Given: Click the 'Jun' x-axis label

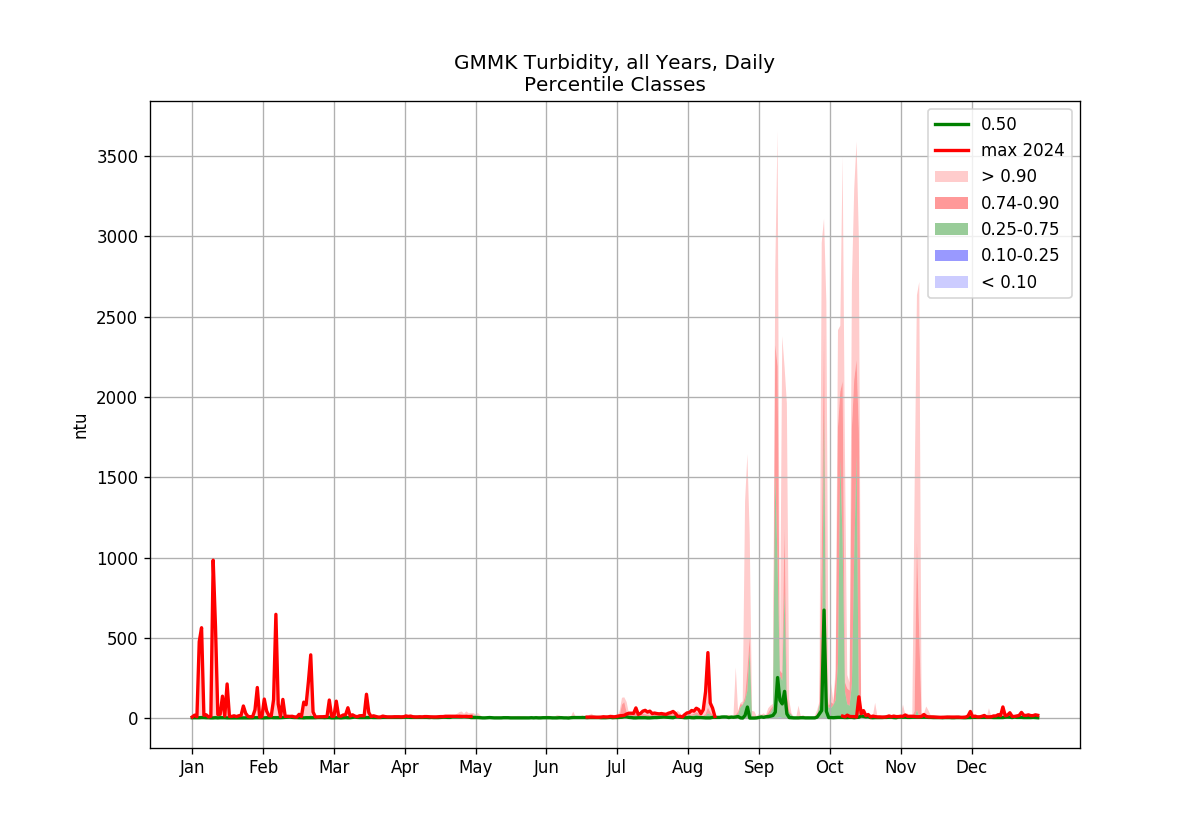Looking at the screenshot, I should click(546, 768).
